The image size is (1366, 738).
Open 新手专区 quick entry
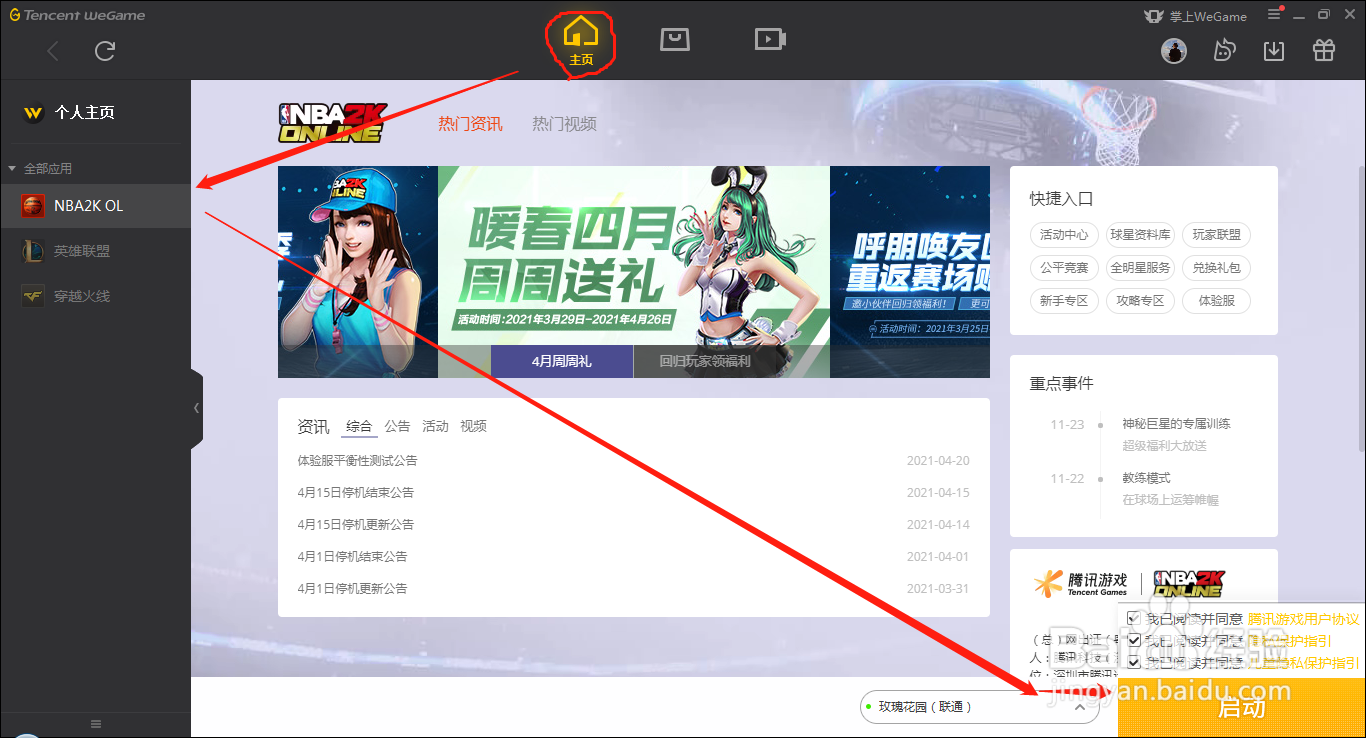(x=1064, y=301)
